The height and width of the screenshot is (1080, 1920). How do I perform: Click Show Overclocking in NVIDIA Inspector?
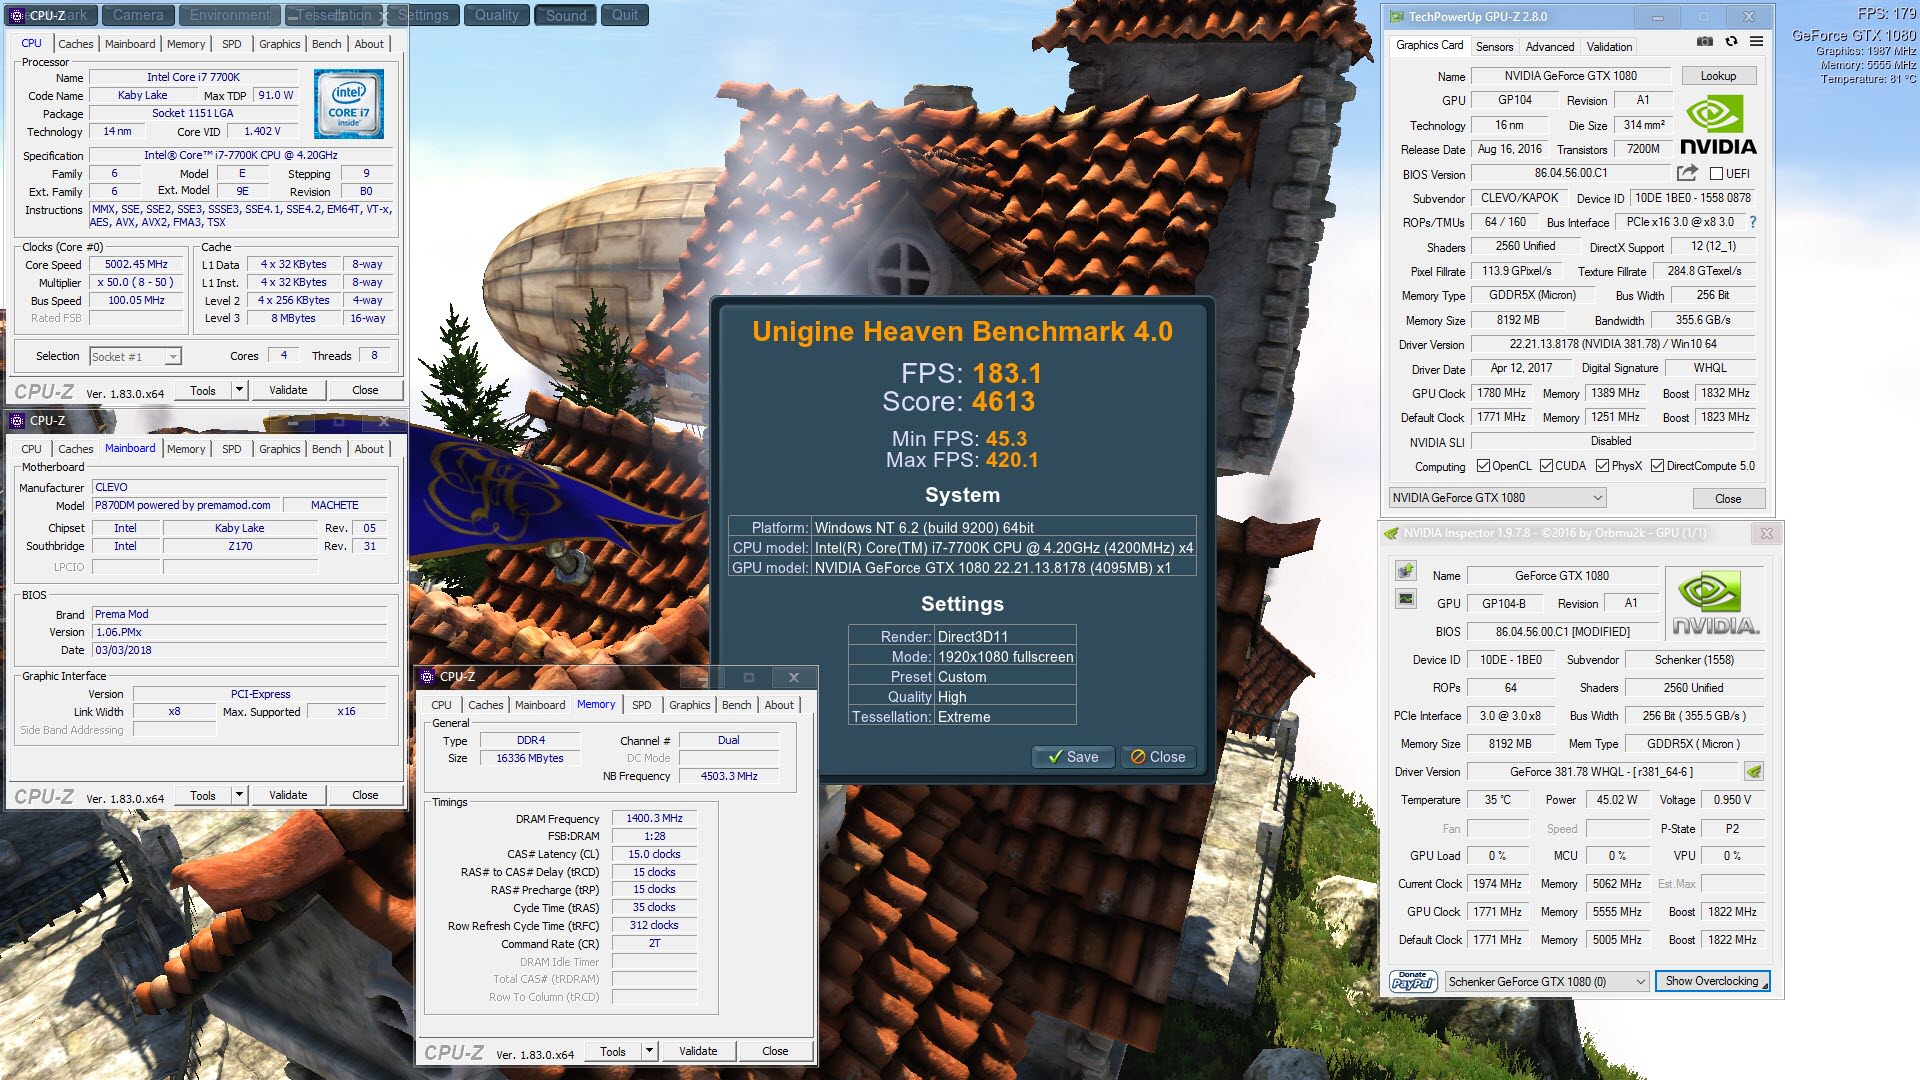[x=1712, y=981]
